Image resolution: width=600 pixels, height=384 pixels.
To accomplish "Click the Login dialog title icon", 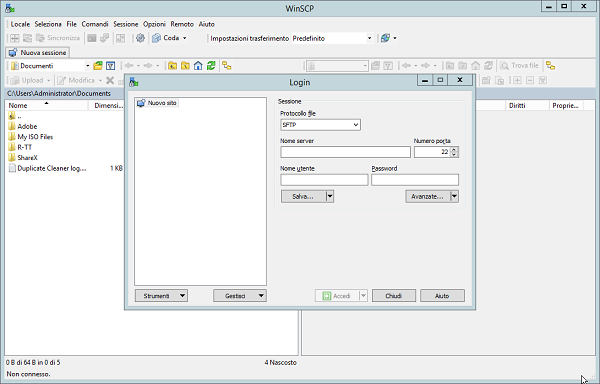I will pyautogui.click(x=134, y=82).
